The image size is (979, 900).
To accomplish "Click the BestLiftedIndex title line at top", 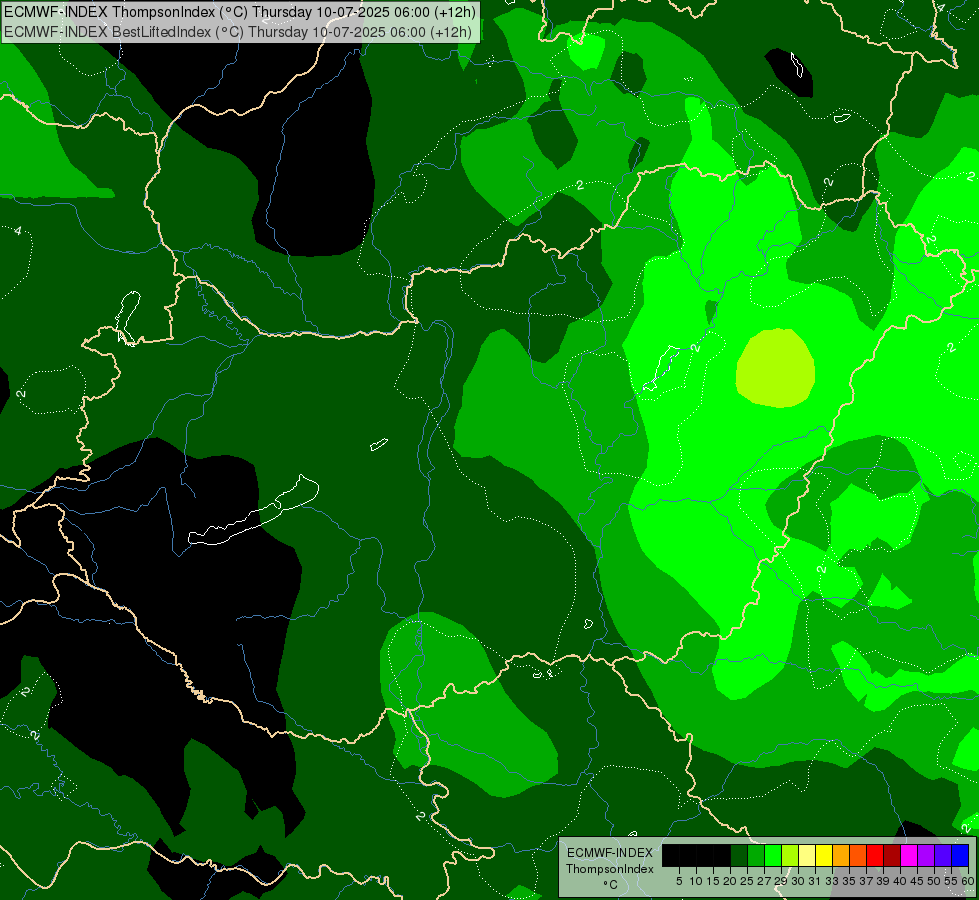I will (238, 31).
